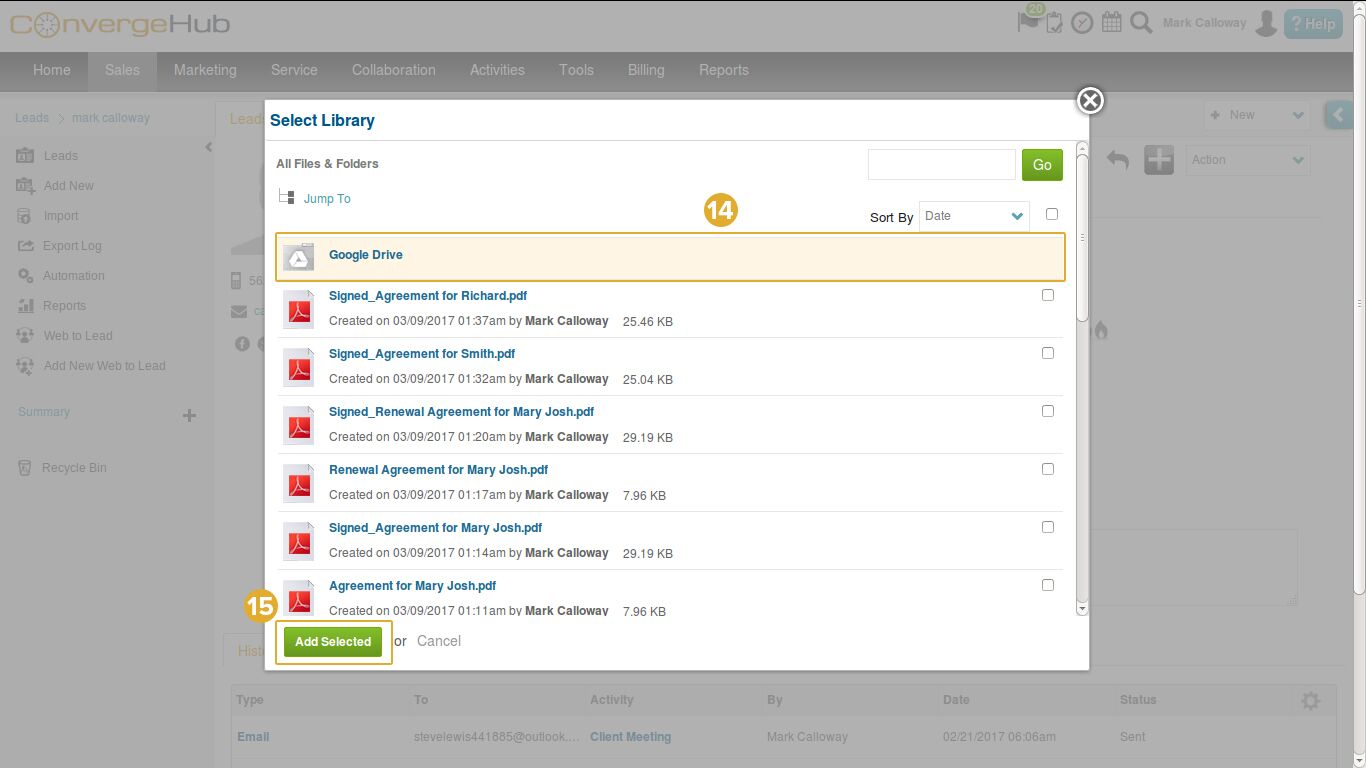Open the search magnifier icon in header
The image size is (1366, 768).
coord(1141,22)
